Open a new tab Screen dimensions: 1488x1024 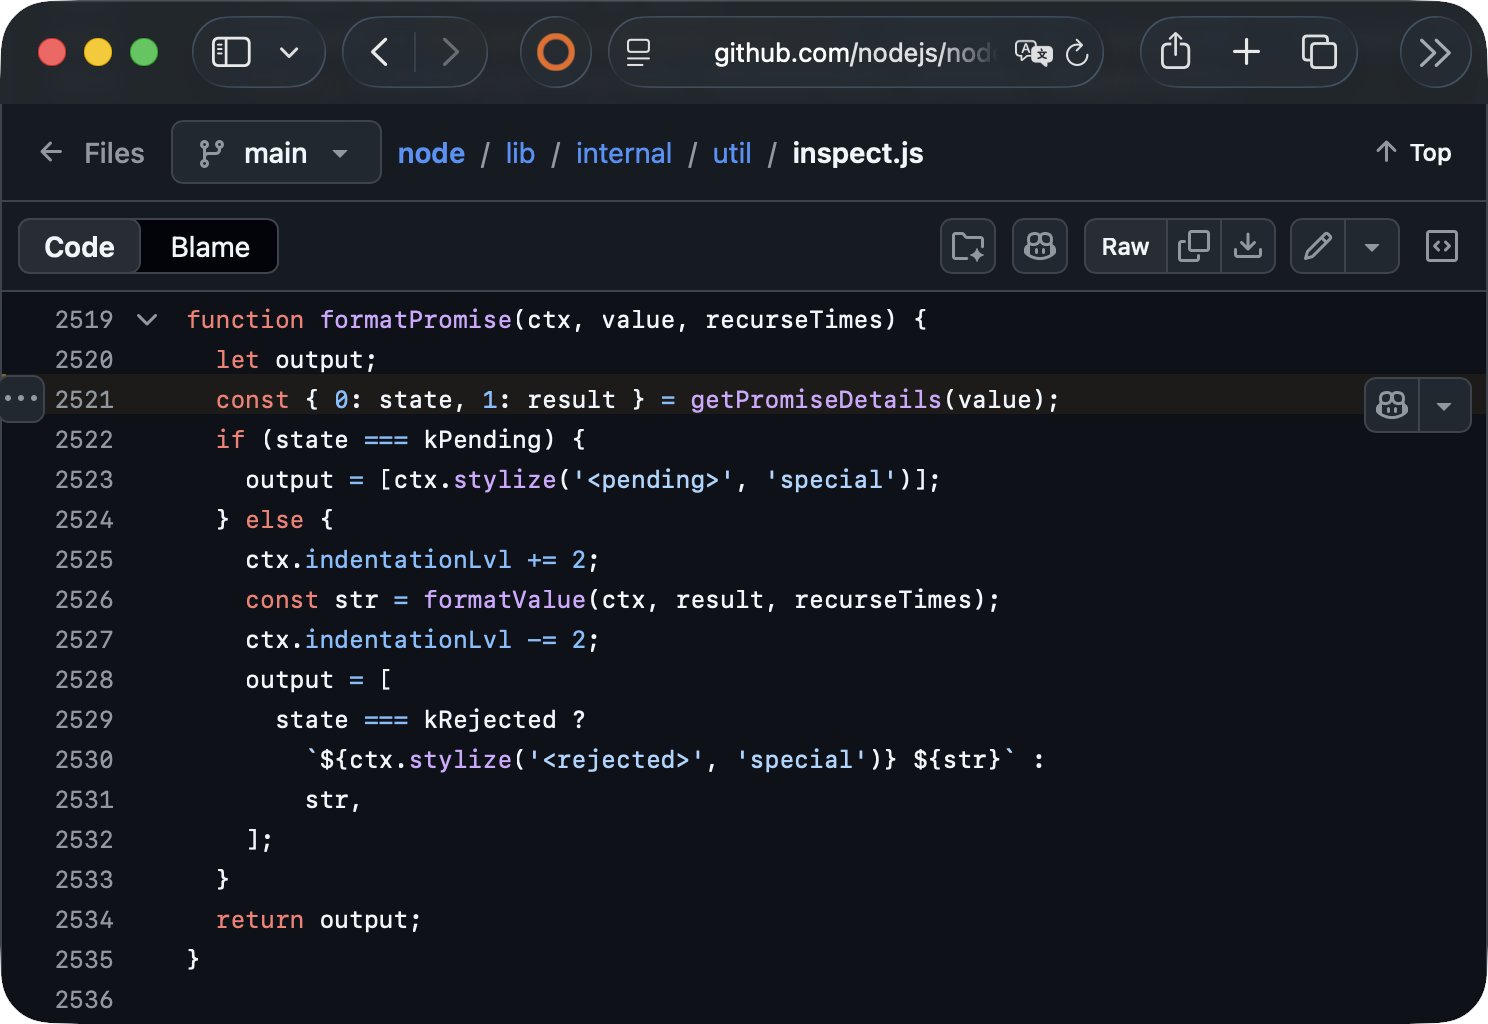pos(1246,52)
